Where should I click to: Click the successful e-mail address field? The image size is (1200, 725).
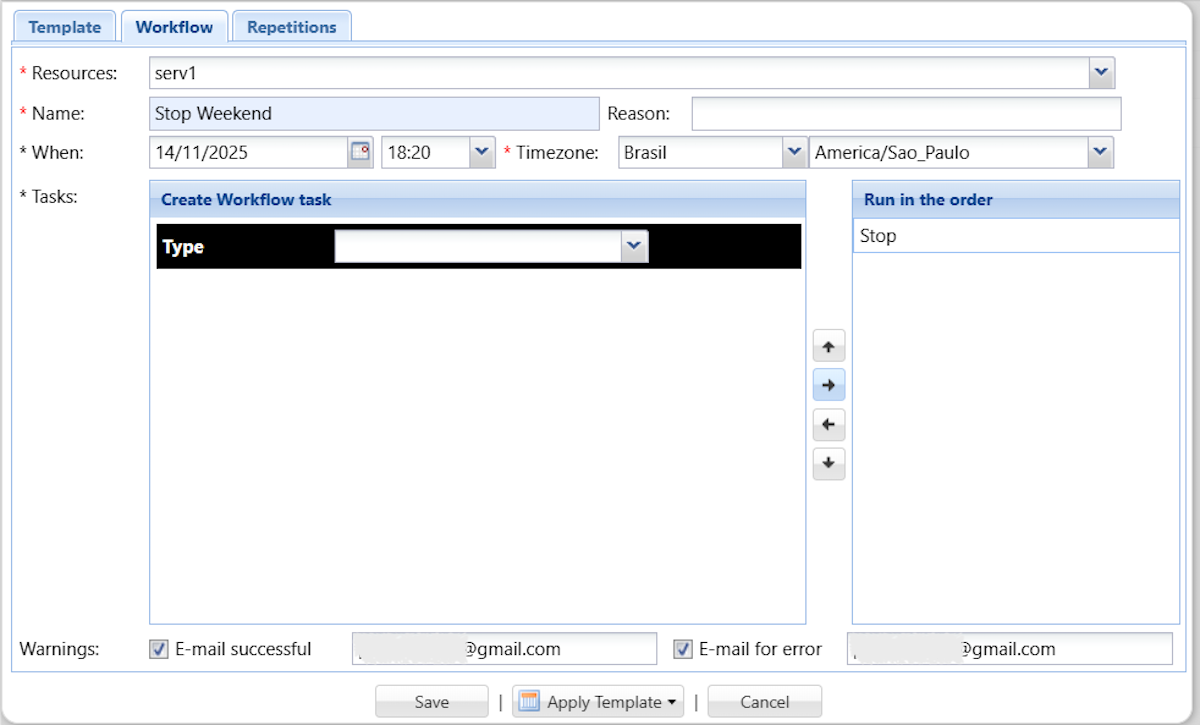point(505,649)
